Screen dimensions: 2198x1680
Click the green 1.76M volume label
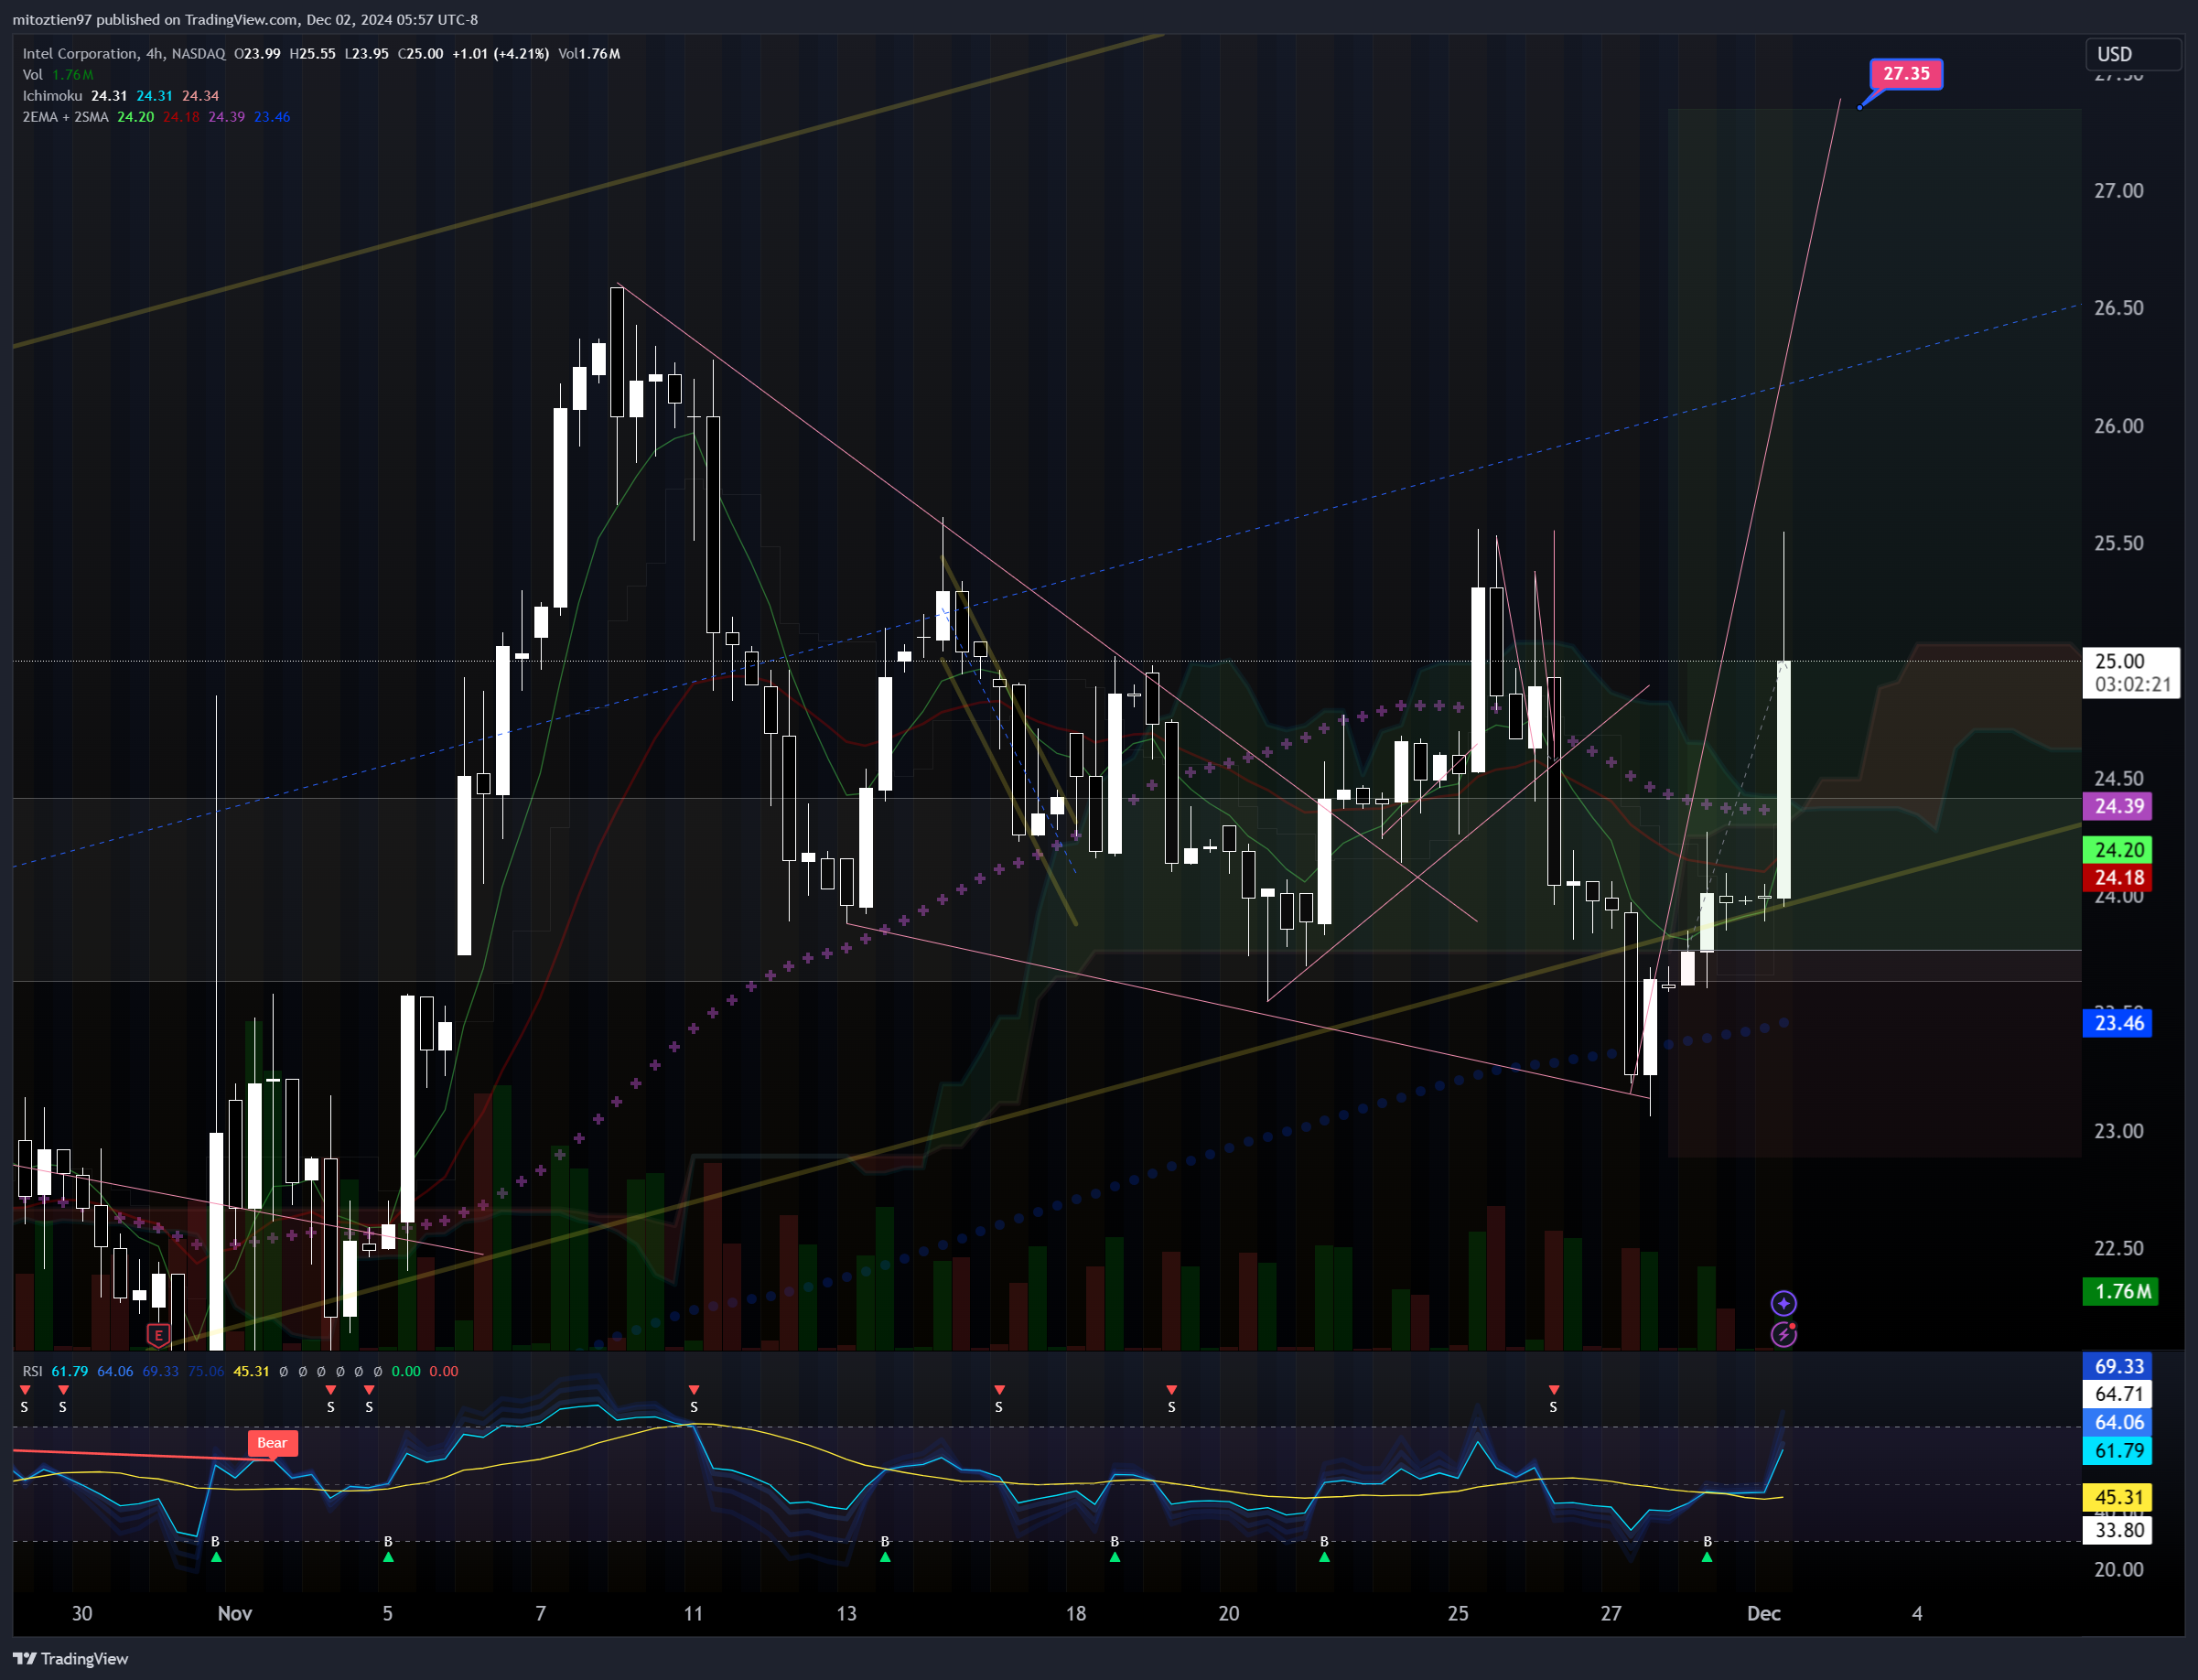coord(2120,1291)
